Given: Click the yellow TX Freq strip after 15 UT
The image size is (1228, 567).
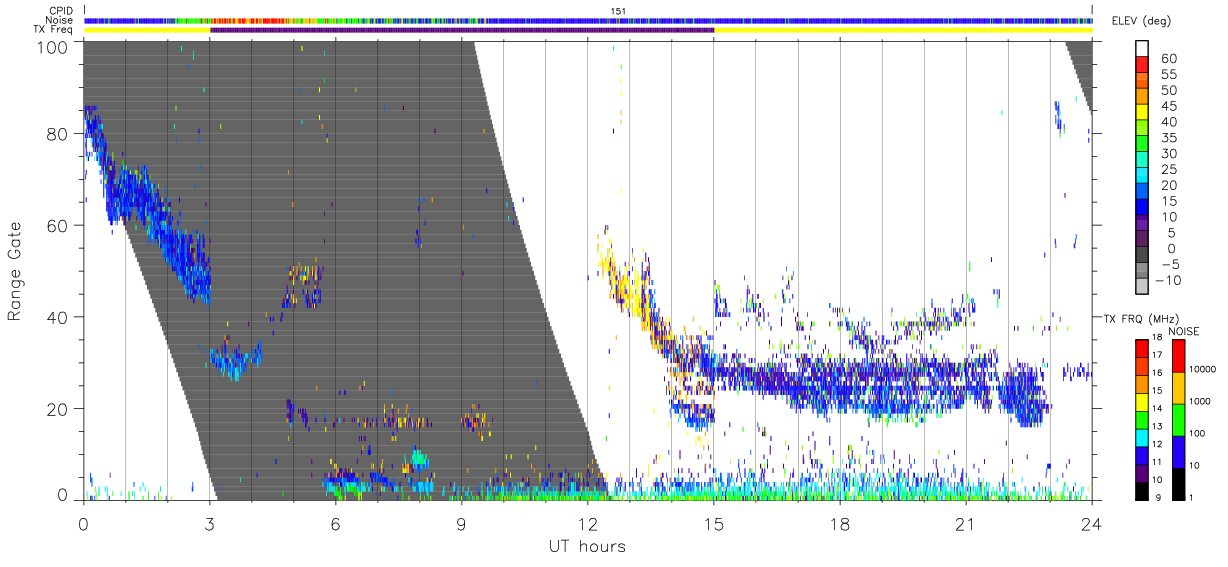Looking at the screenshot, I should [903, 30].
